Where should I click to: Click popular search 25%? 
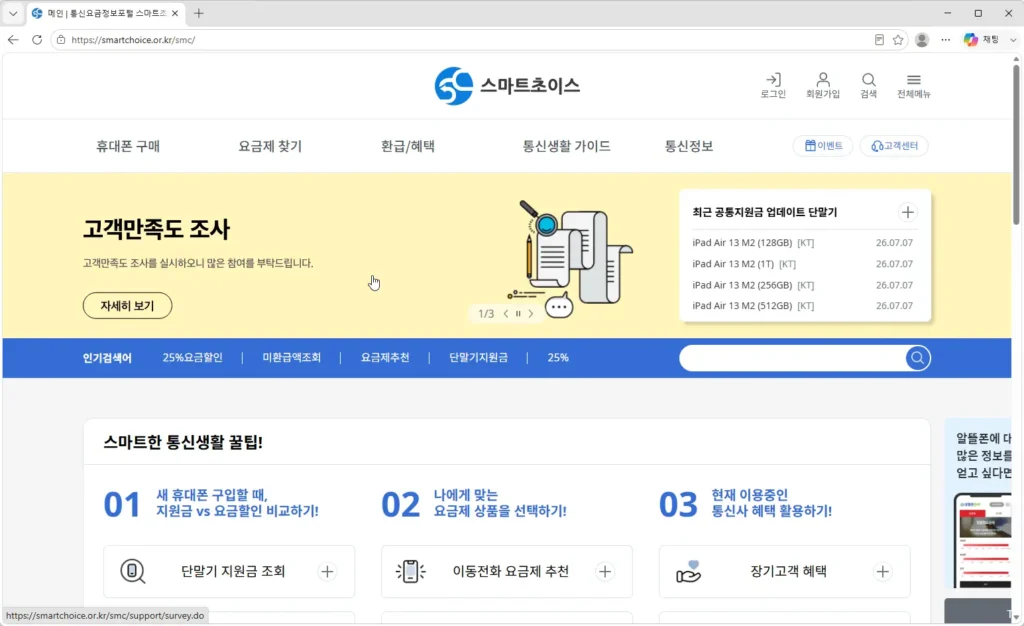click(558, 358)
